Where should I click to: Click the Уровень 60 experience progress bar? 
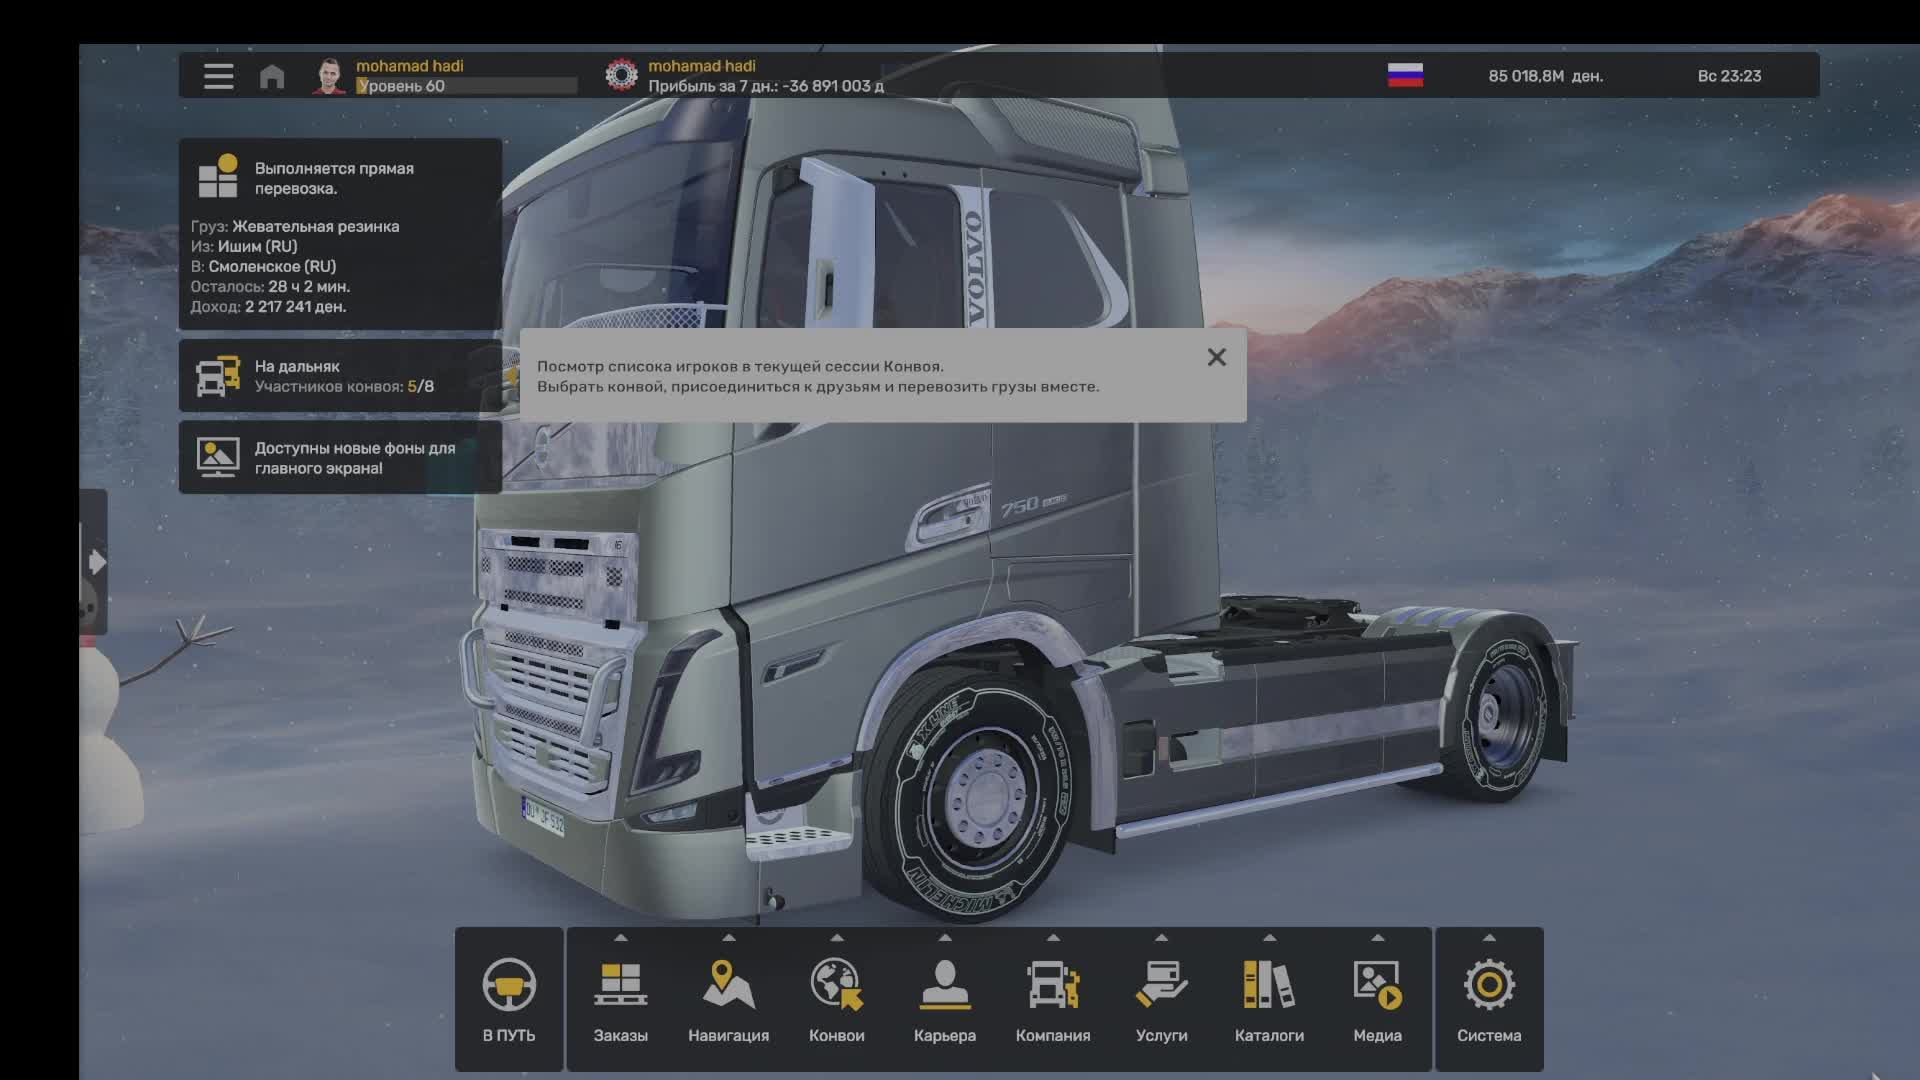[466, 86]
